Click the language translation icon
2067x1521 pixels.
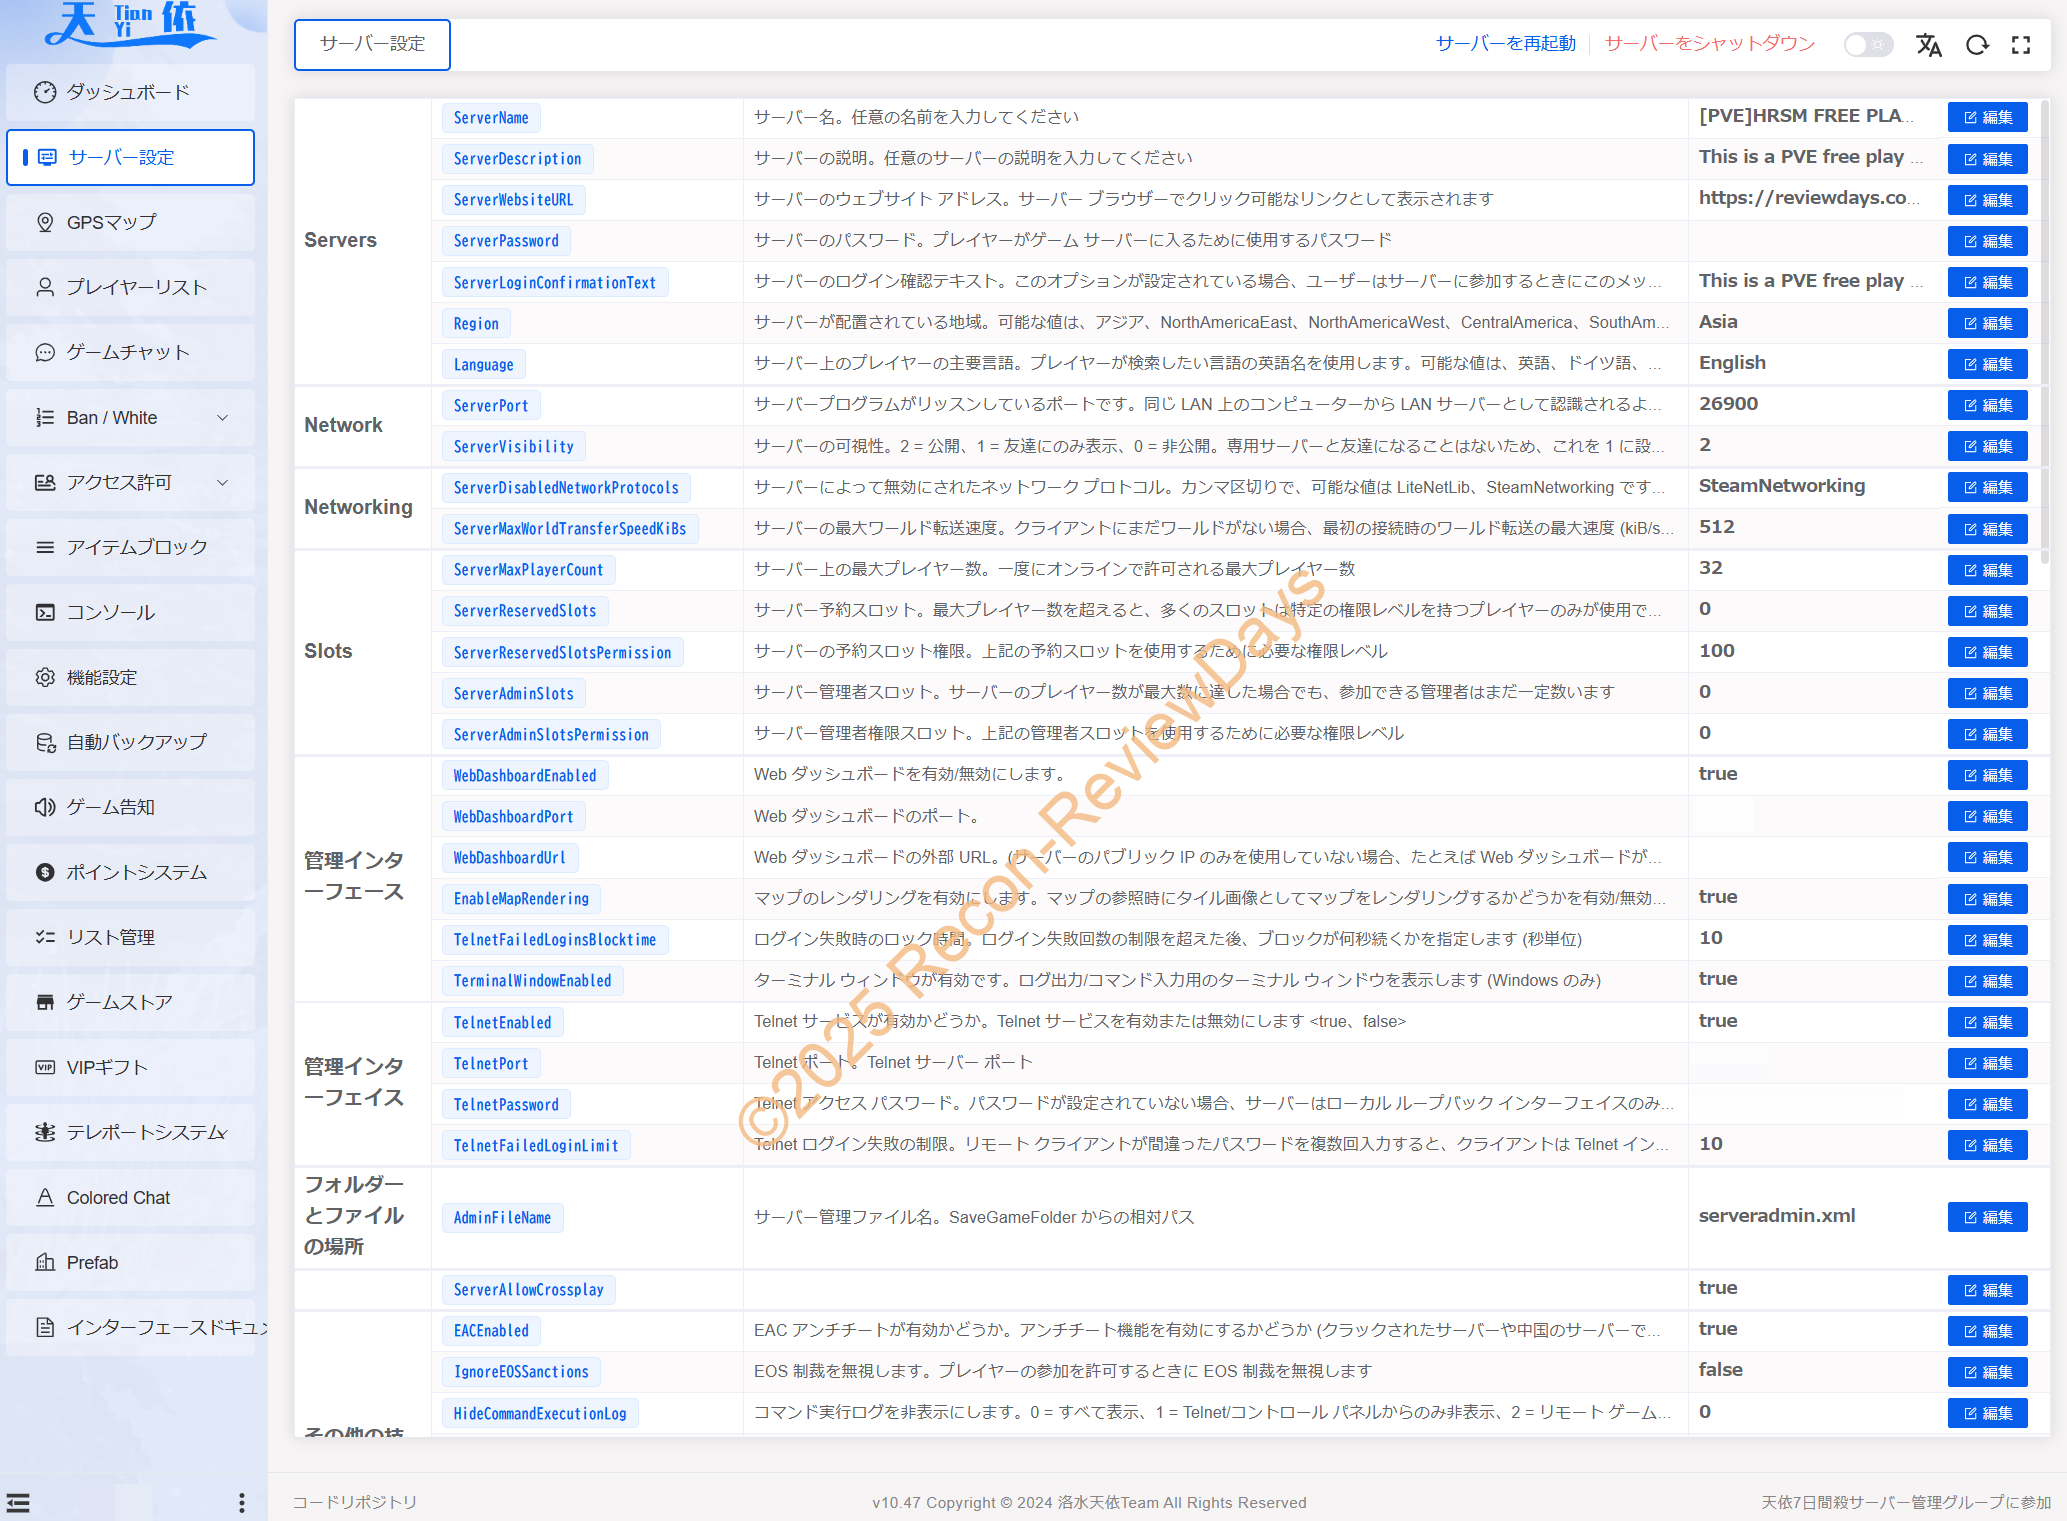click(1928, 45)
